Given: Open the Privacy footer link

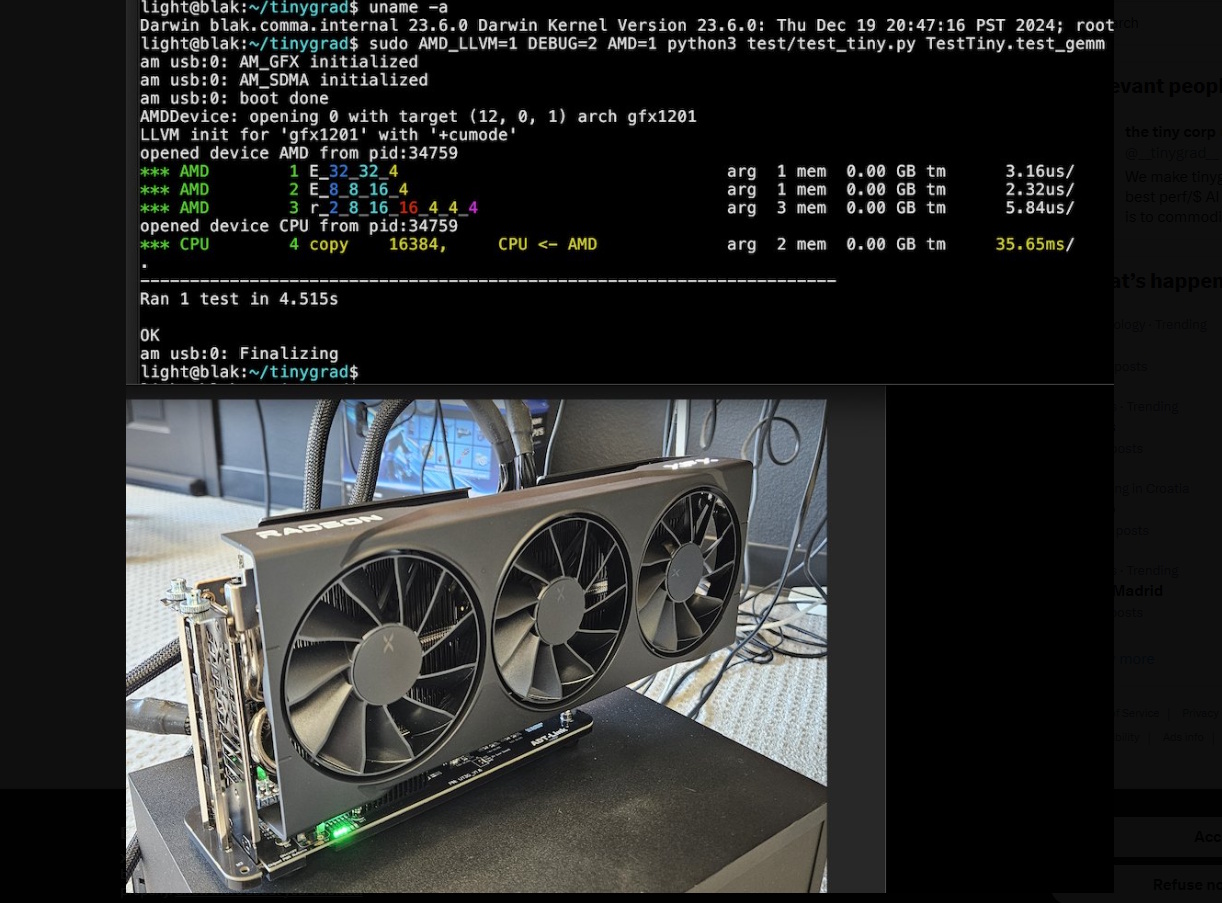Looking at the screenshot, I should tap(1201, 713).
